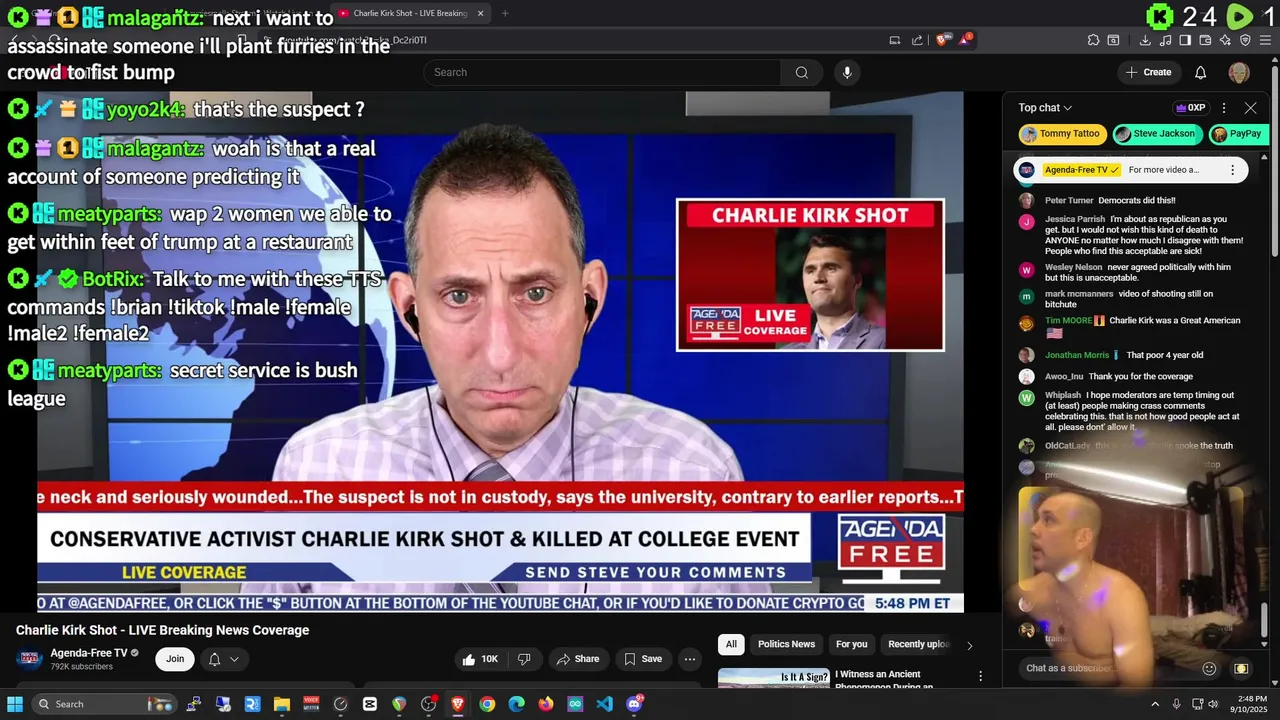Screen dimensions: 1280x720
Task: Switch to the Charlie Kirk Shot browser tab
Action: click(410, 13)
